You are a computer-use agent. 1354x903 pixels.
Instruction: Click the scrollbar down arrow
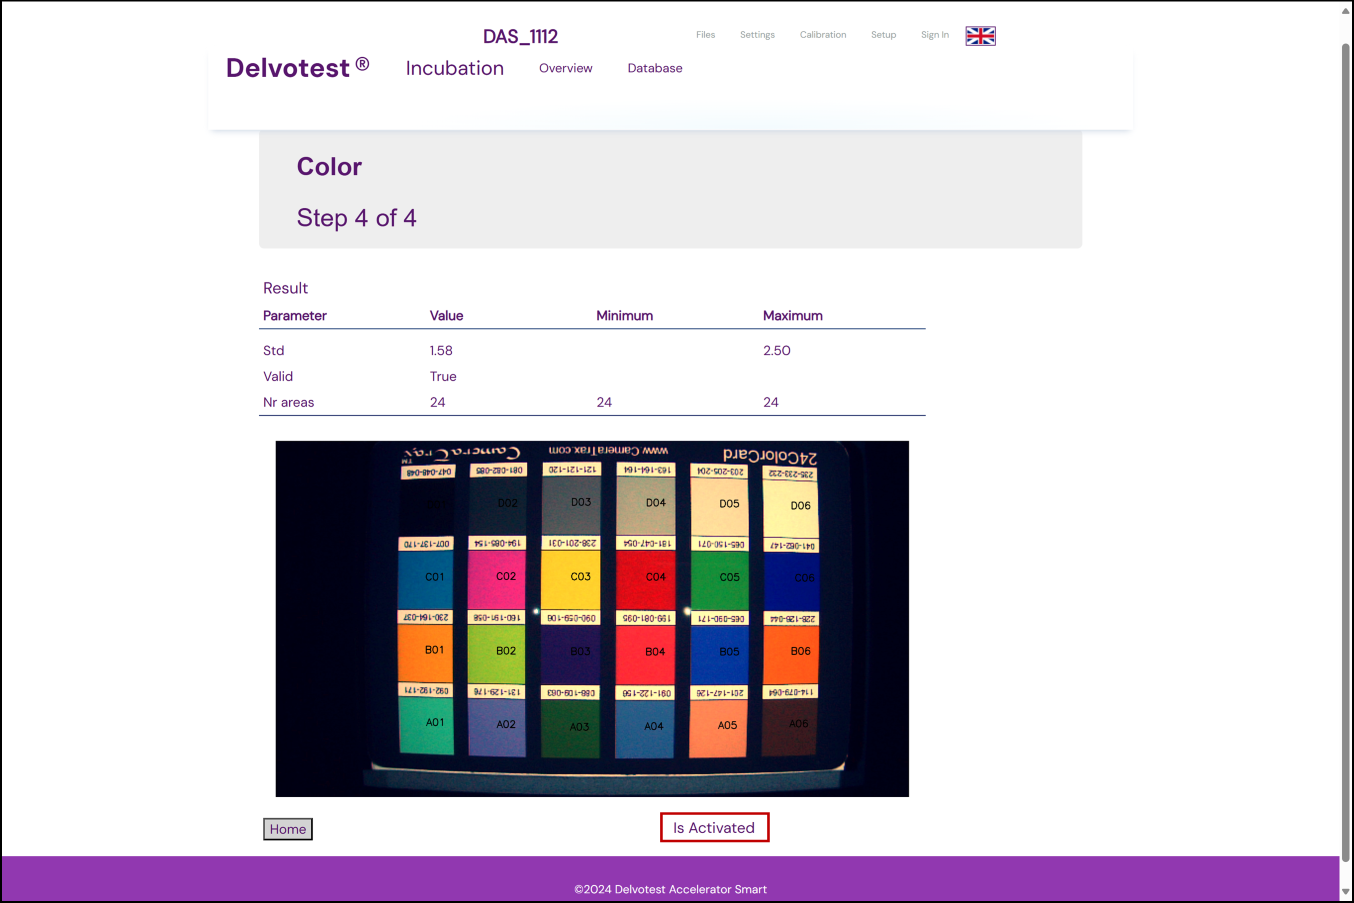click(x=1346, y=891)
